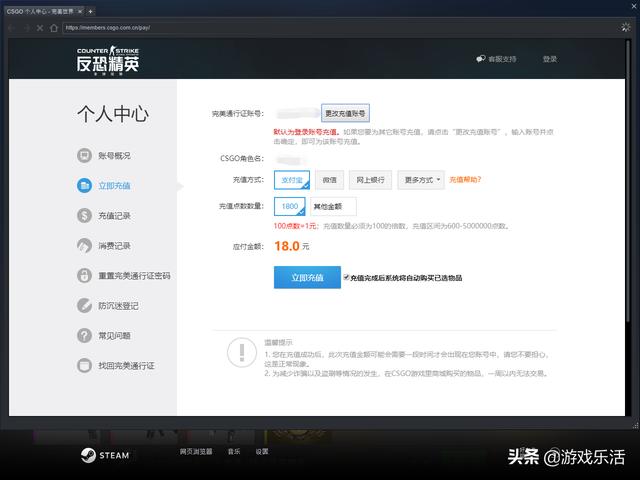Open 设置 in the Steam bottom bar
This screenshot has width=640, height=480.
click(x=262, y=451)
